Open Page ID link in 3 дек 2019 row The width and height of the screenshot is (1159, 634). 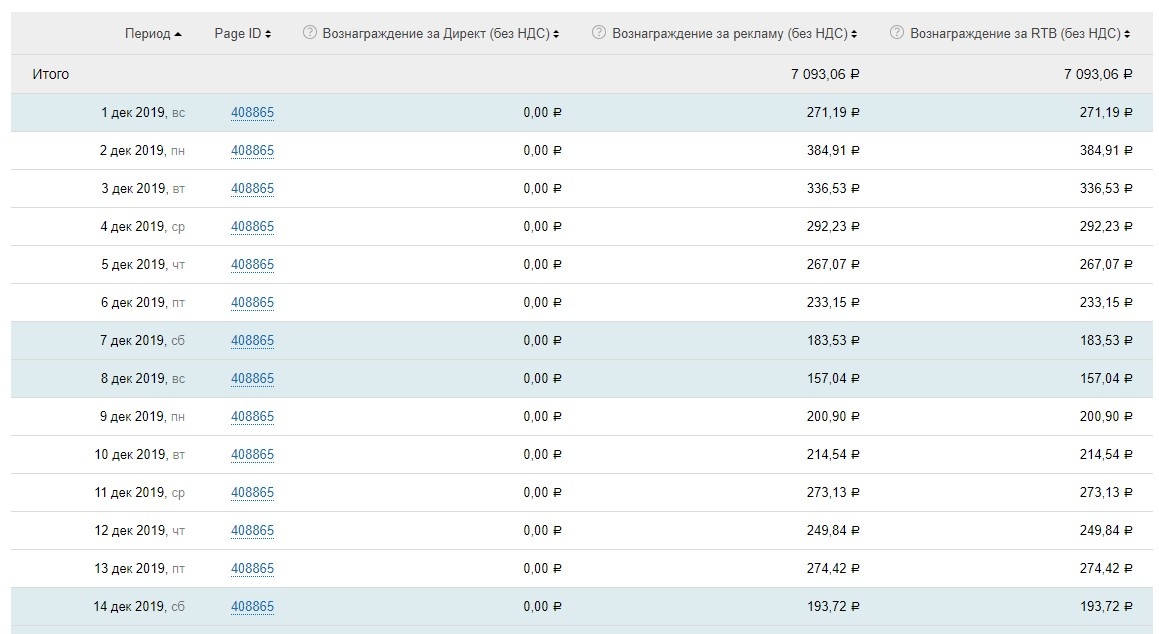252,189
